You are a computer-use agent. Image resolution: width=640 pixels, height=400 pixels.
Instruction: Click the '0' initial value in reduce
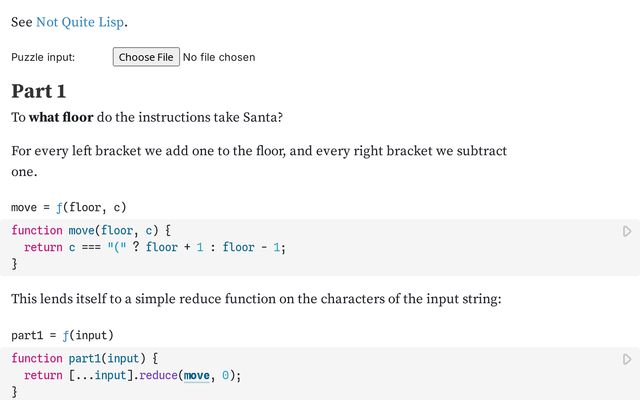click(x=226, y=375)
